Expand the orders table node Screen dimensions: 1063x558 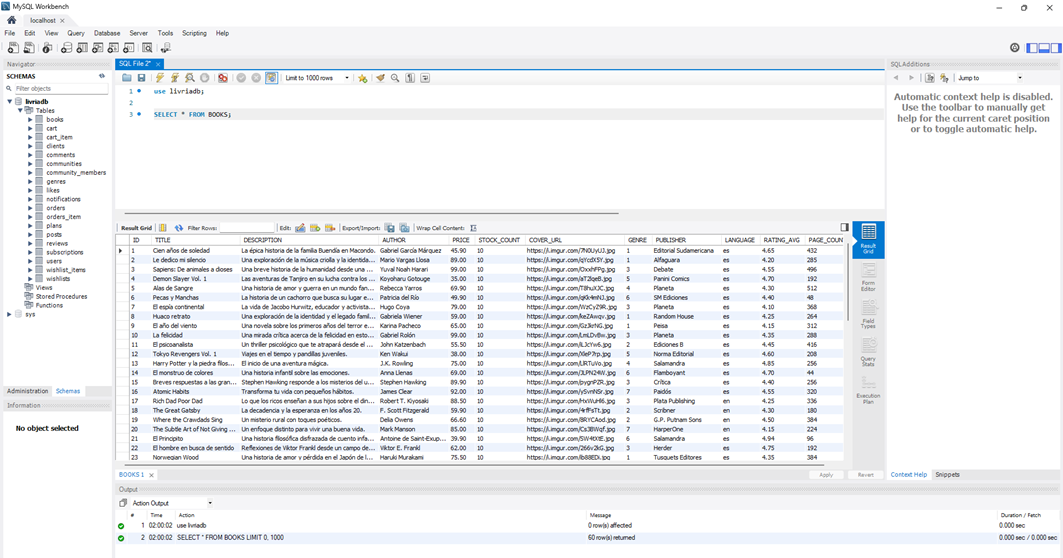[x=30, y=208]
